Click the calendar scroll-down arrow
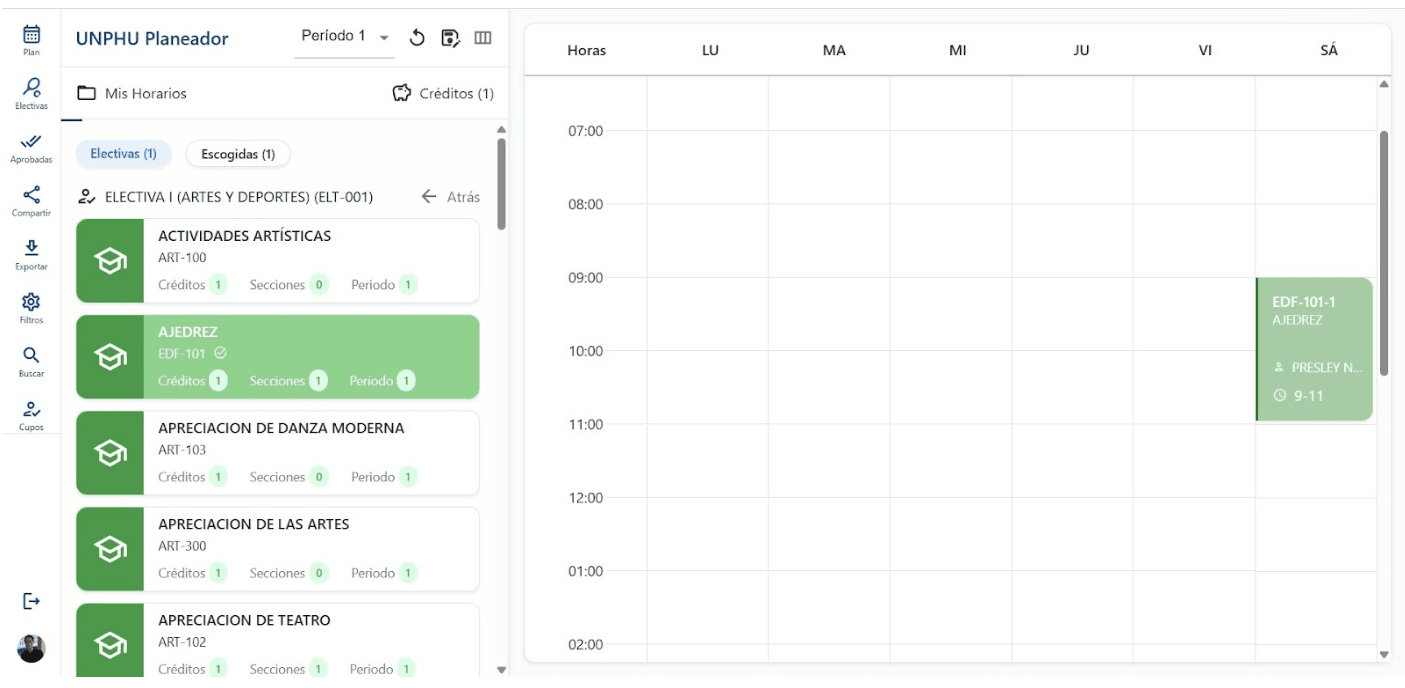1405x688 pixels. point(1384,654)
